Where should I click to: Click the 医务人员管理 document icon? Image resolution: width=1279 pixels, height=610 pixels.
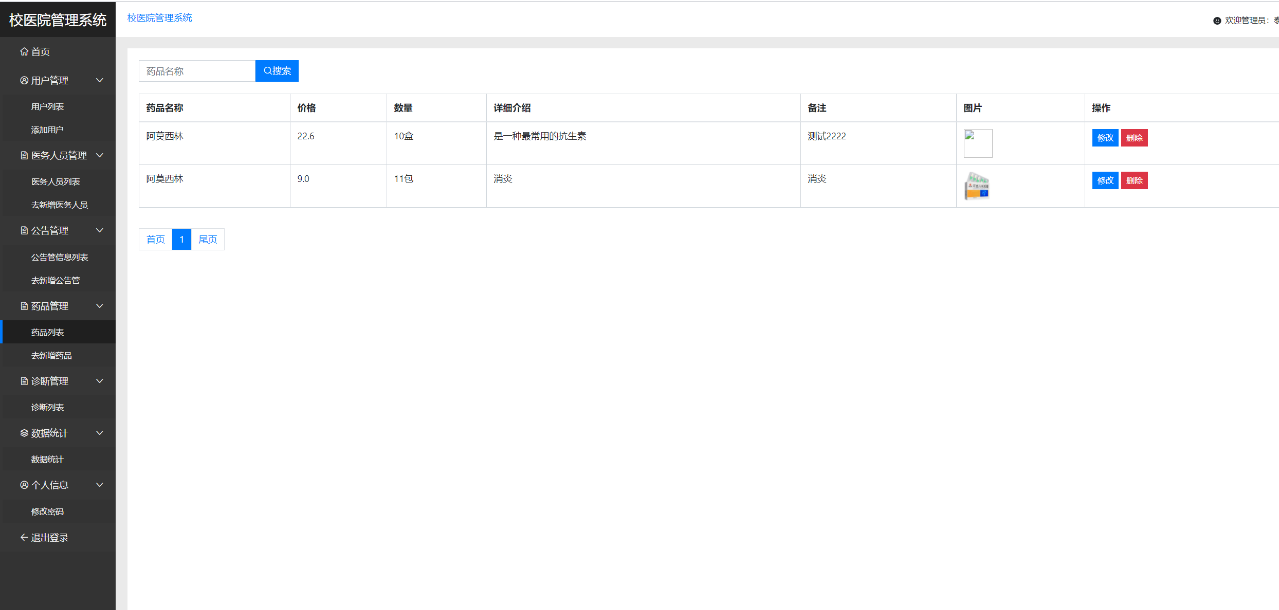tap(24, 156)
